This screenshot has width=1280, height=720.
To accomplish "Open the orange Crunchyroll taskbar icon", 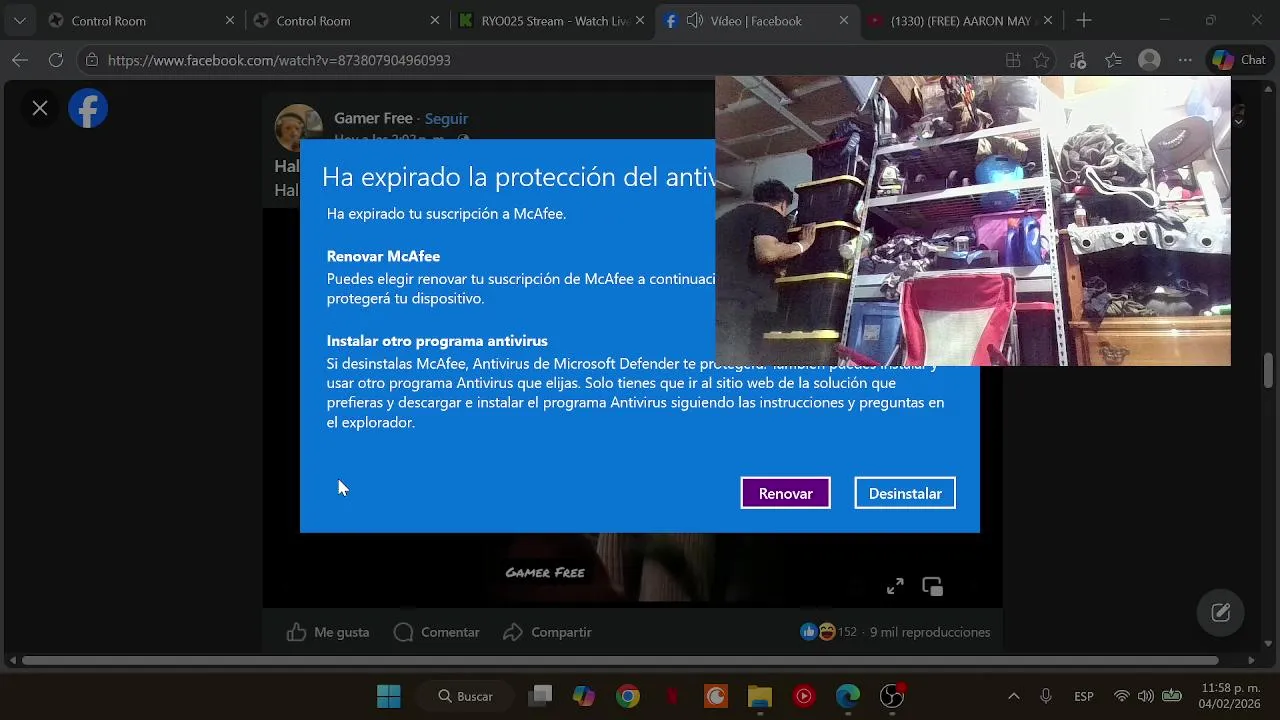I will click(x=716, y=696).
